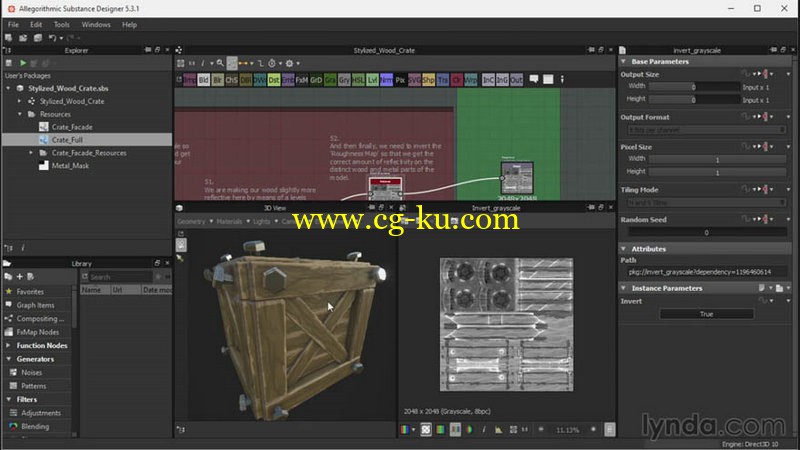Add a Grayscale Conversion (Gry) node
The image size is (800, 450).
click(344, 80)
